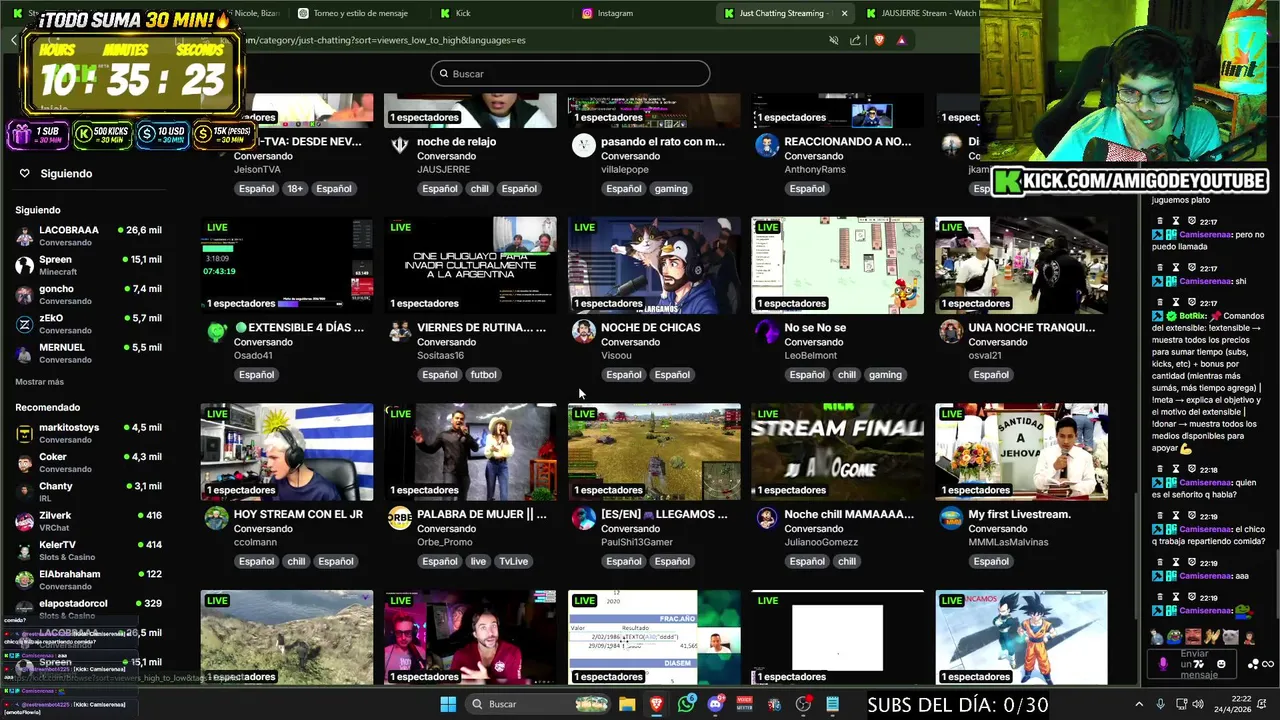Open Zilverk VRChat channel
This screenshot has width=1280, height=720.
[88, 521]
